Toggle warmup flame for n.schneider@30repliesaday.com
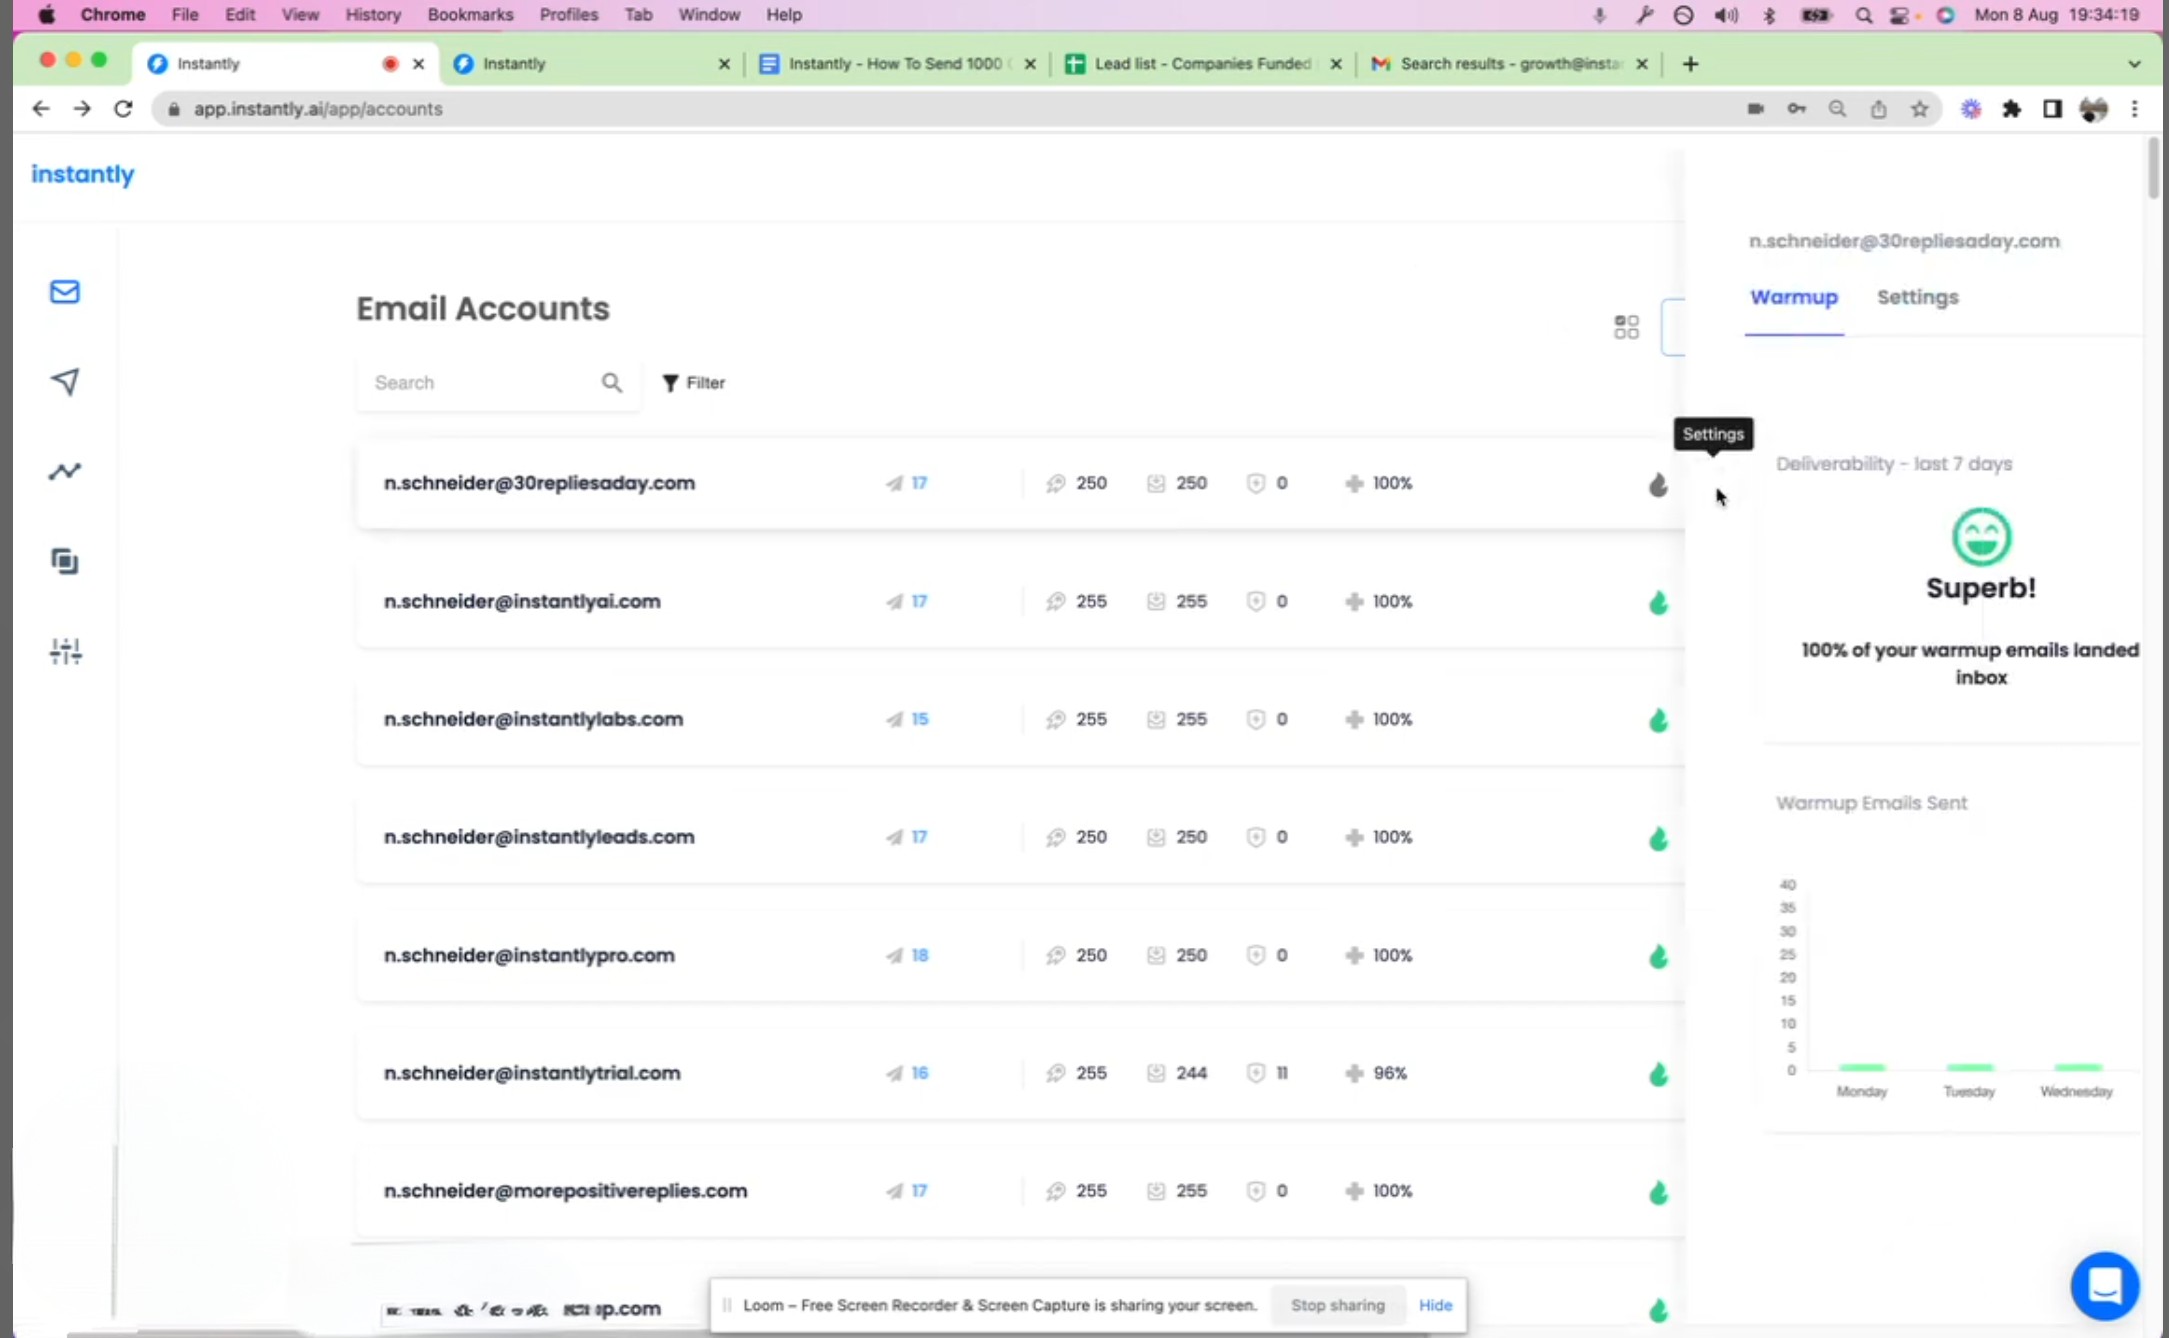This screenshot has height=1338, width=2169. pyautogui.click(x=1658, y=485)
